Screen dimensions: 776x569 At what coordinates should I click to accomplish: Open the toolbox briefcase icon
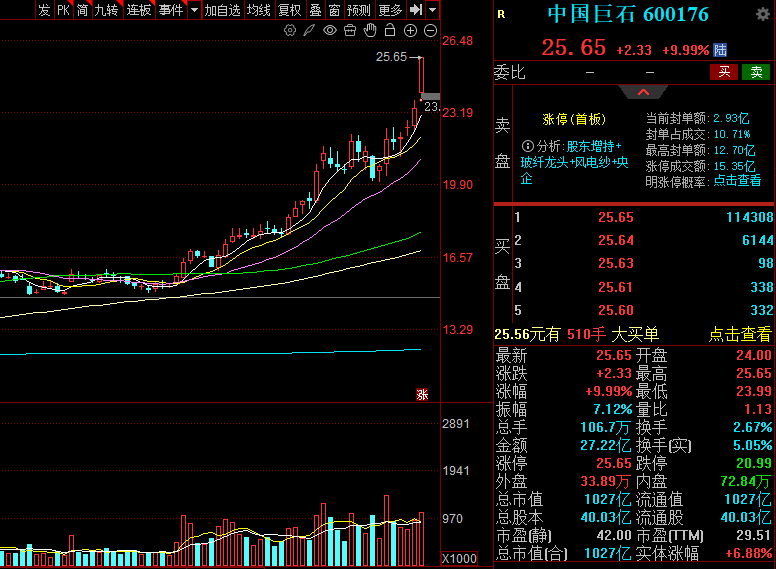(x=350, y=31)
